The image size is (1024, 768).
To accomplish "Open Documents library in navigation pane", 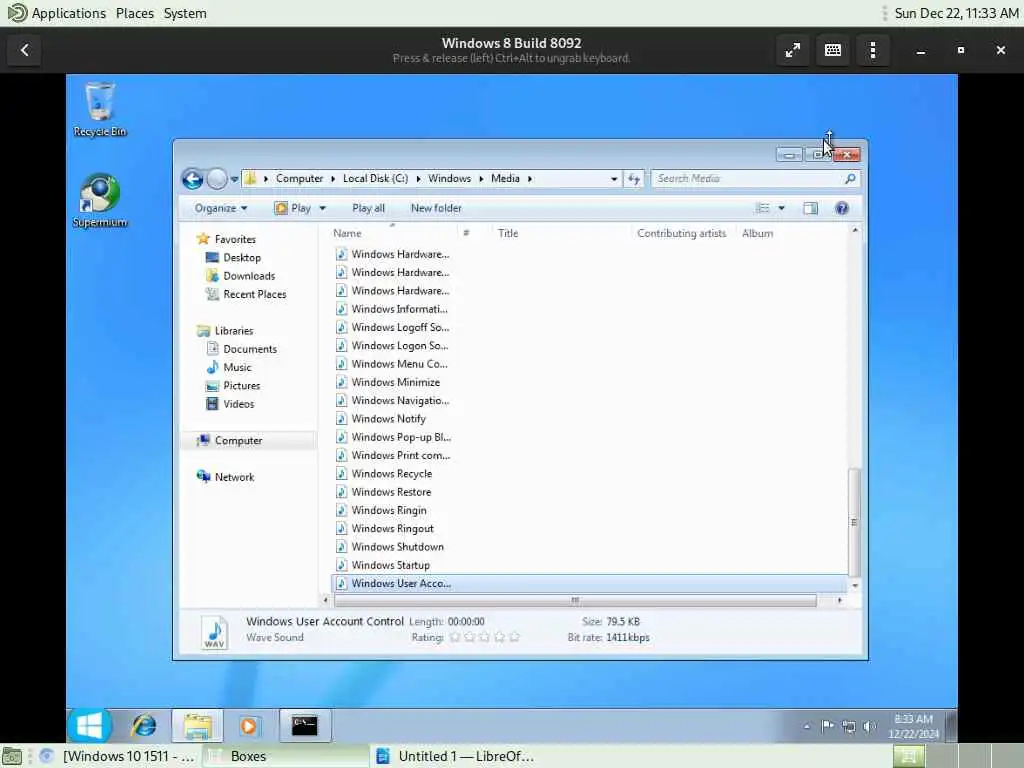I will [249, 349].
